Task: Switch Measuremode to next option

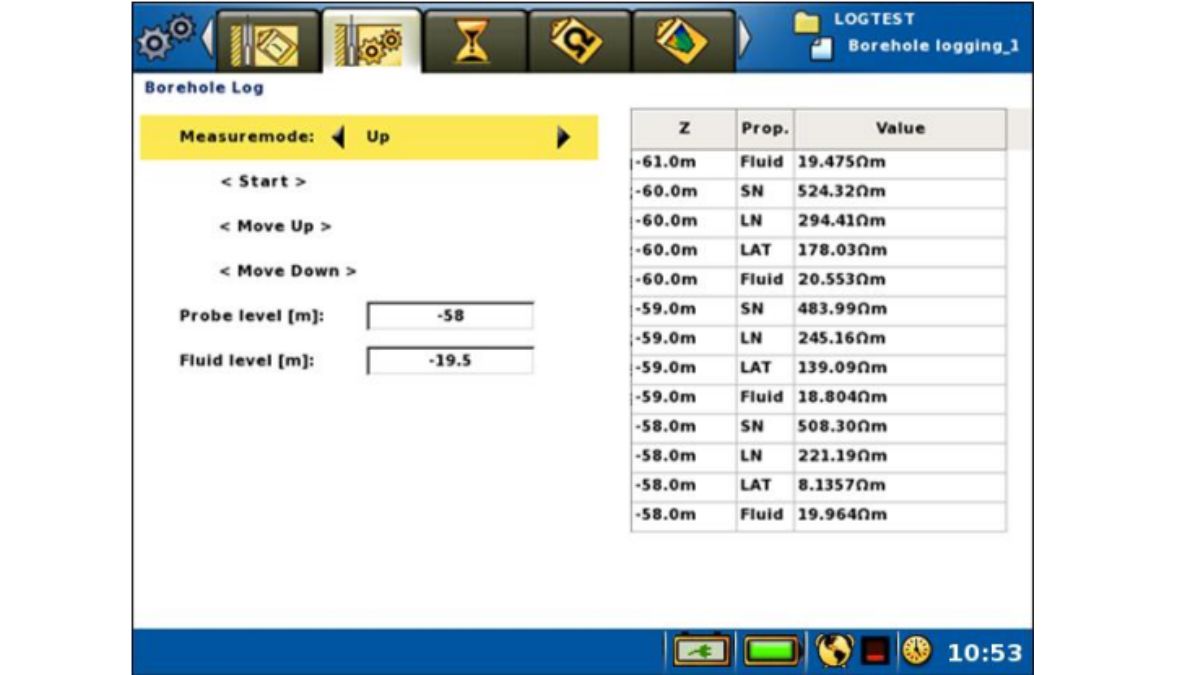Action: (564, 138)
